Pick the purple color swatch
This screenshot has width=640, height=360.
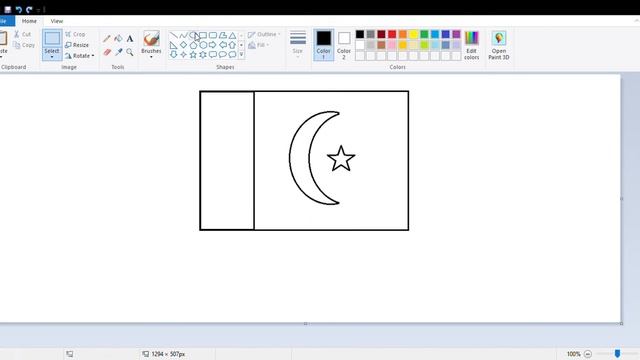point(456,34)
